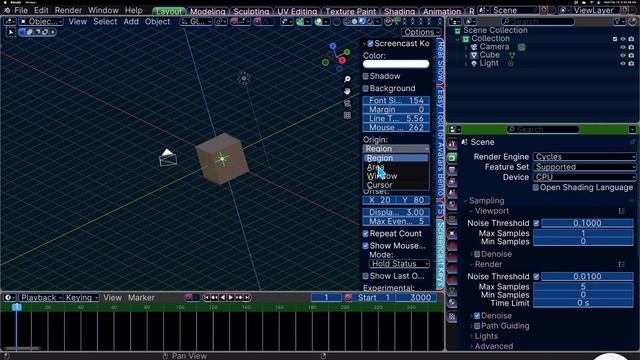The width and height of the screenshot is (640, 360).
Task: Switch to the Modeling workspace tab
Action: (x=207, y=11)
